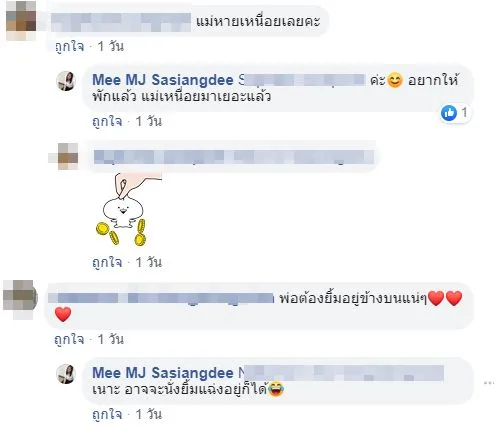Open Mee MJ Sasiangdee's avatar on first reply
This screenshot has height=429, width=499.
66,81
